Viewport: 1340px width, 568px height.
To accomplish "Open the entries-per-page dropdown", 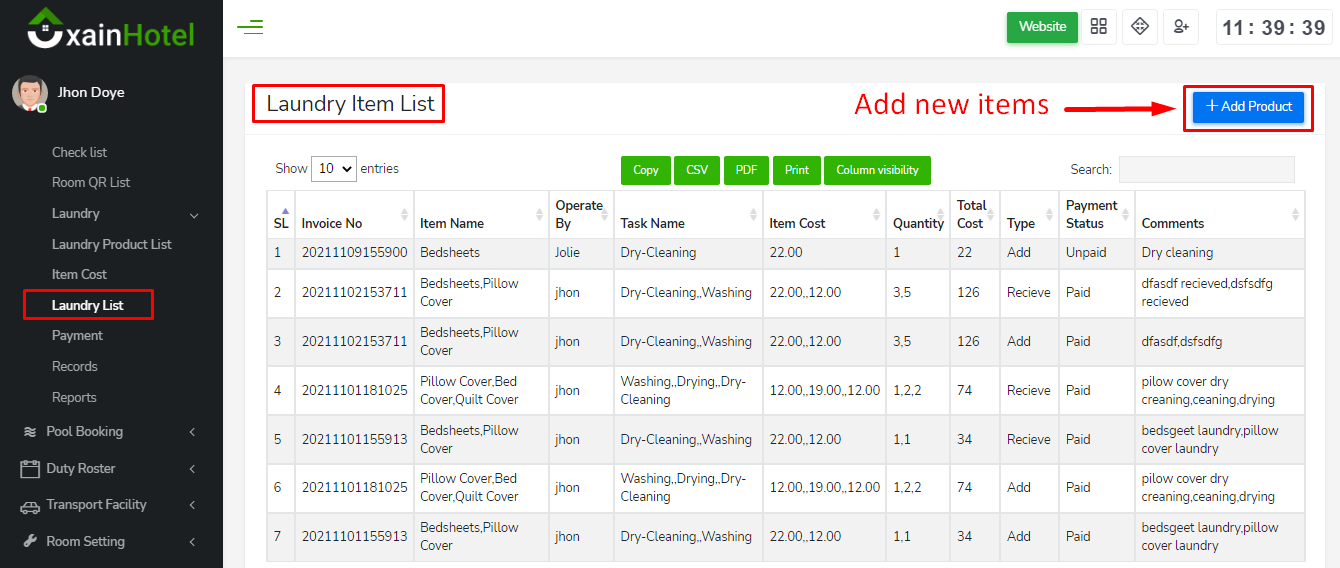I will 334,169.
